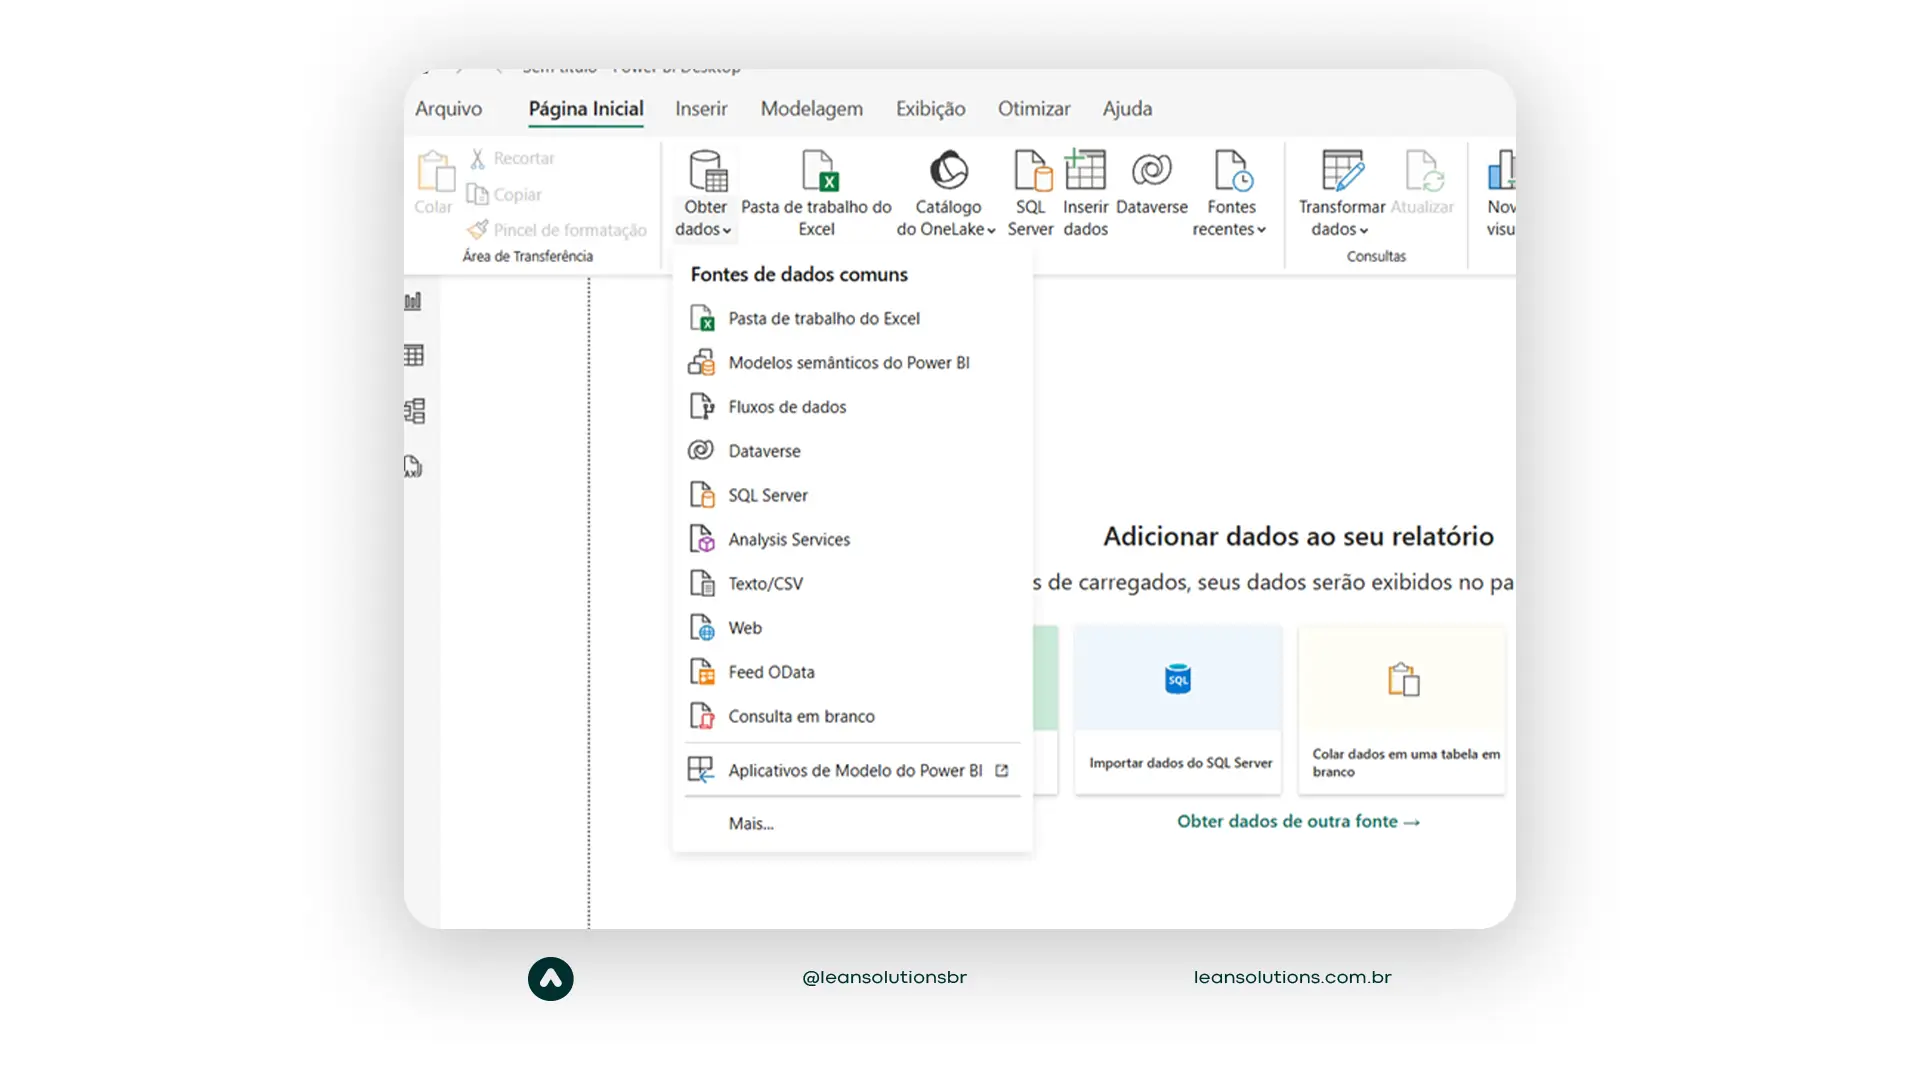1920x1080 pixels.
Task: Click the Colar paste icon
Action: pyautogui.click(x=435, y=172)
